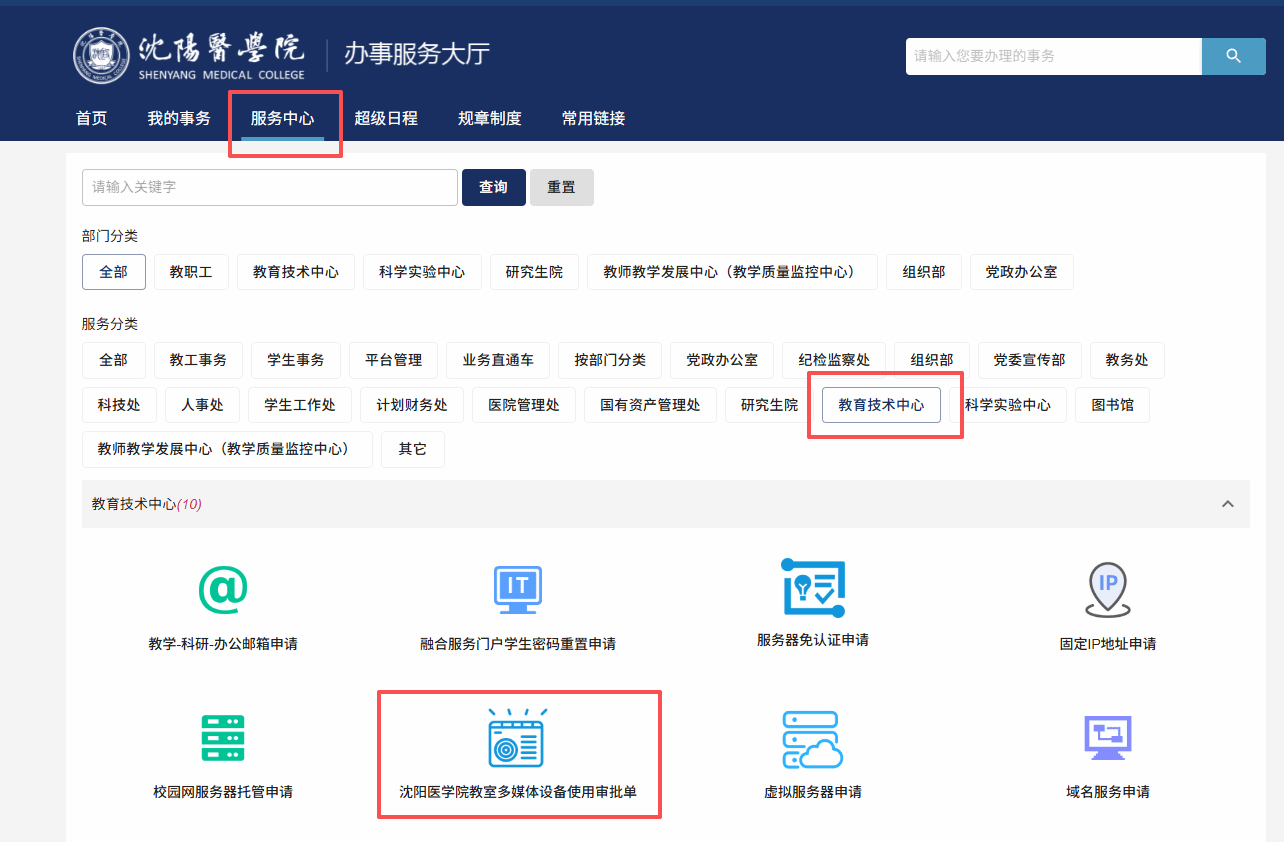This screenshot has width=1284, height=842.
Task: Click the 查询 search button
Action: click(x=494, y=187)
